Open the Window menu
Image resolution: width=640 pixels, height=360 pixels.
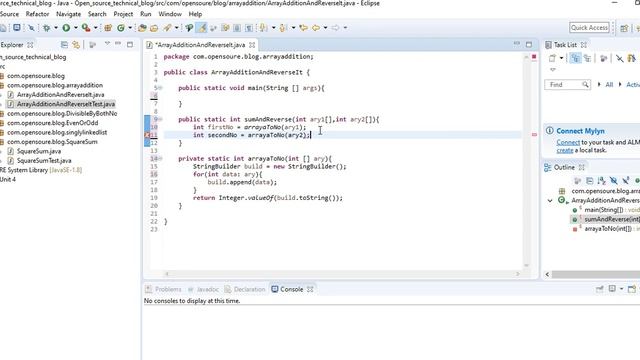coord(170,14)
